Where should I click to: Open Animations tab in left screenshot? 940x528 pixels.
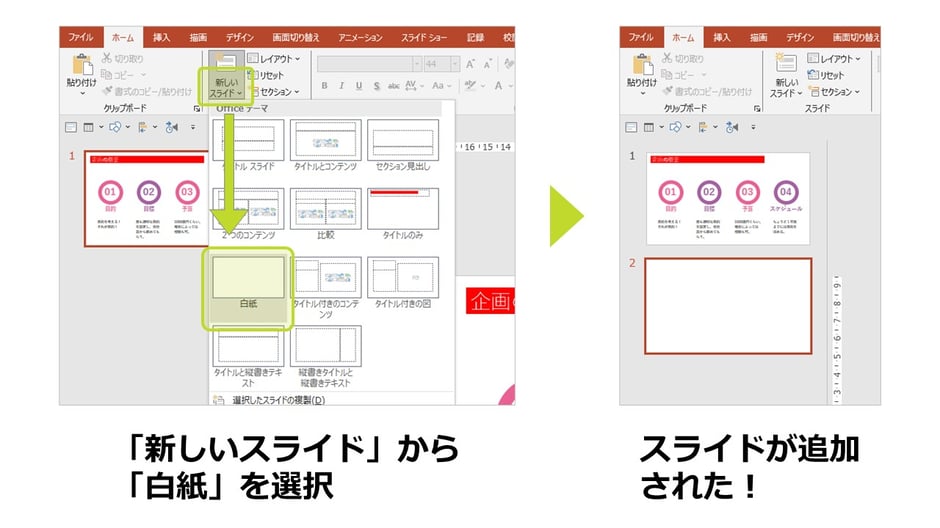(x=360, y=37)
